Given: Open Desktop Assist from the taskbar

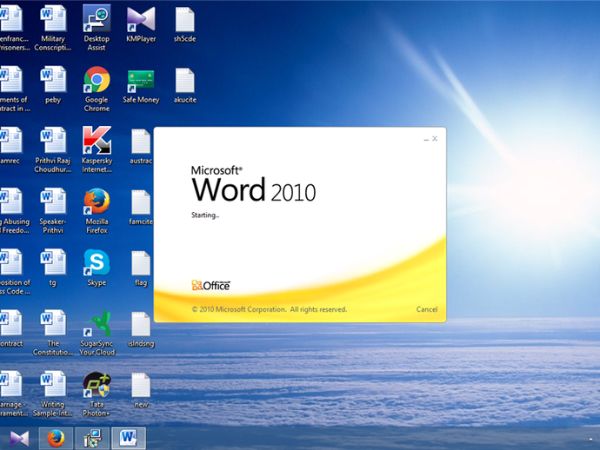Looking at the screenshot, I should click(92, 439).
